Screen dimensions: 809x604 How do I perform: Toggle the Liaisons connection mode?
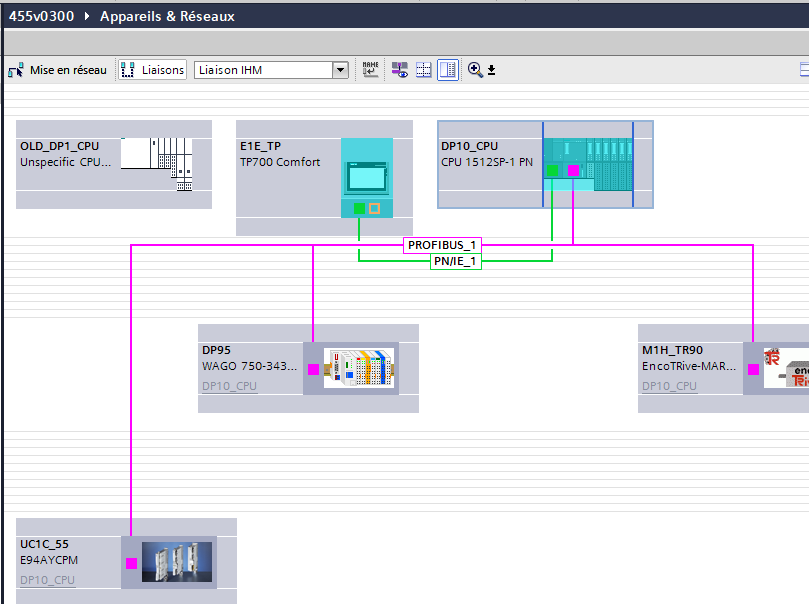(152, 70)
